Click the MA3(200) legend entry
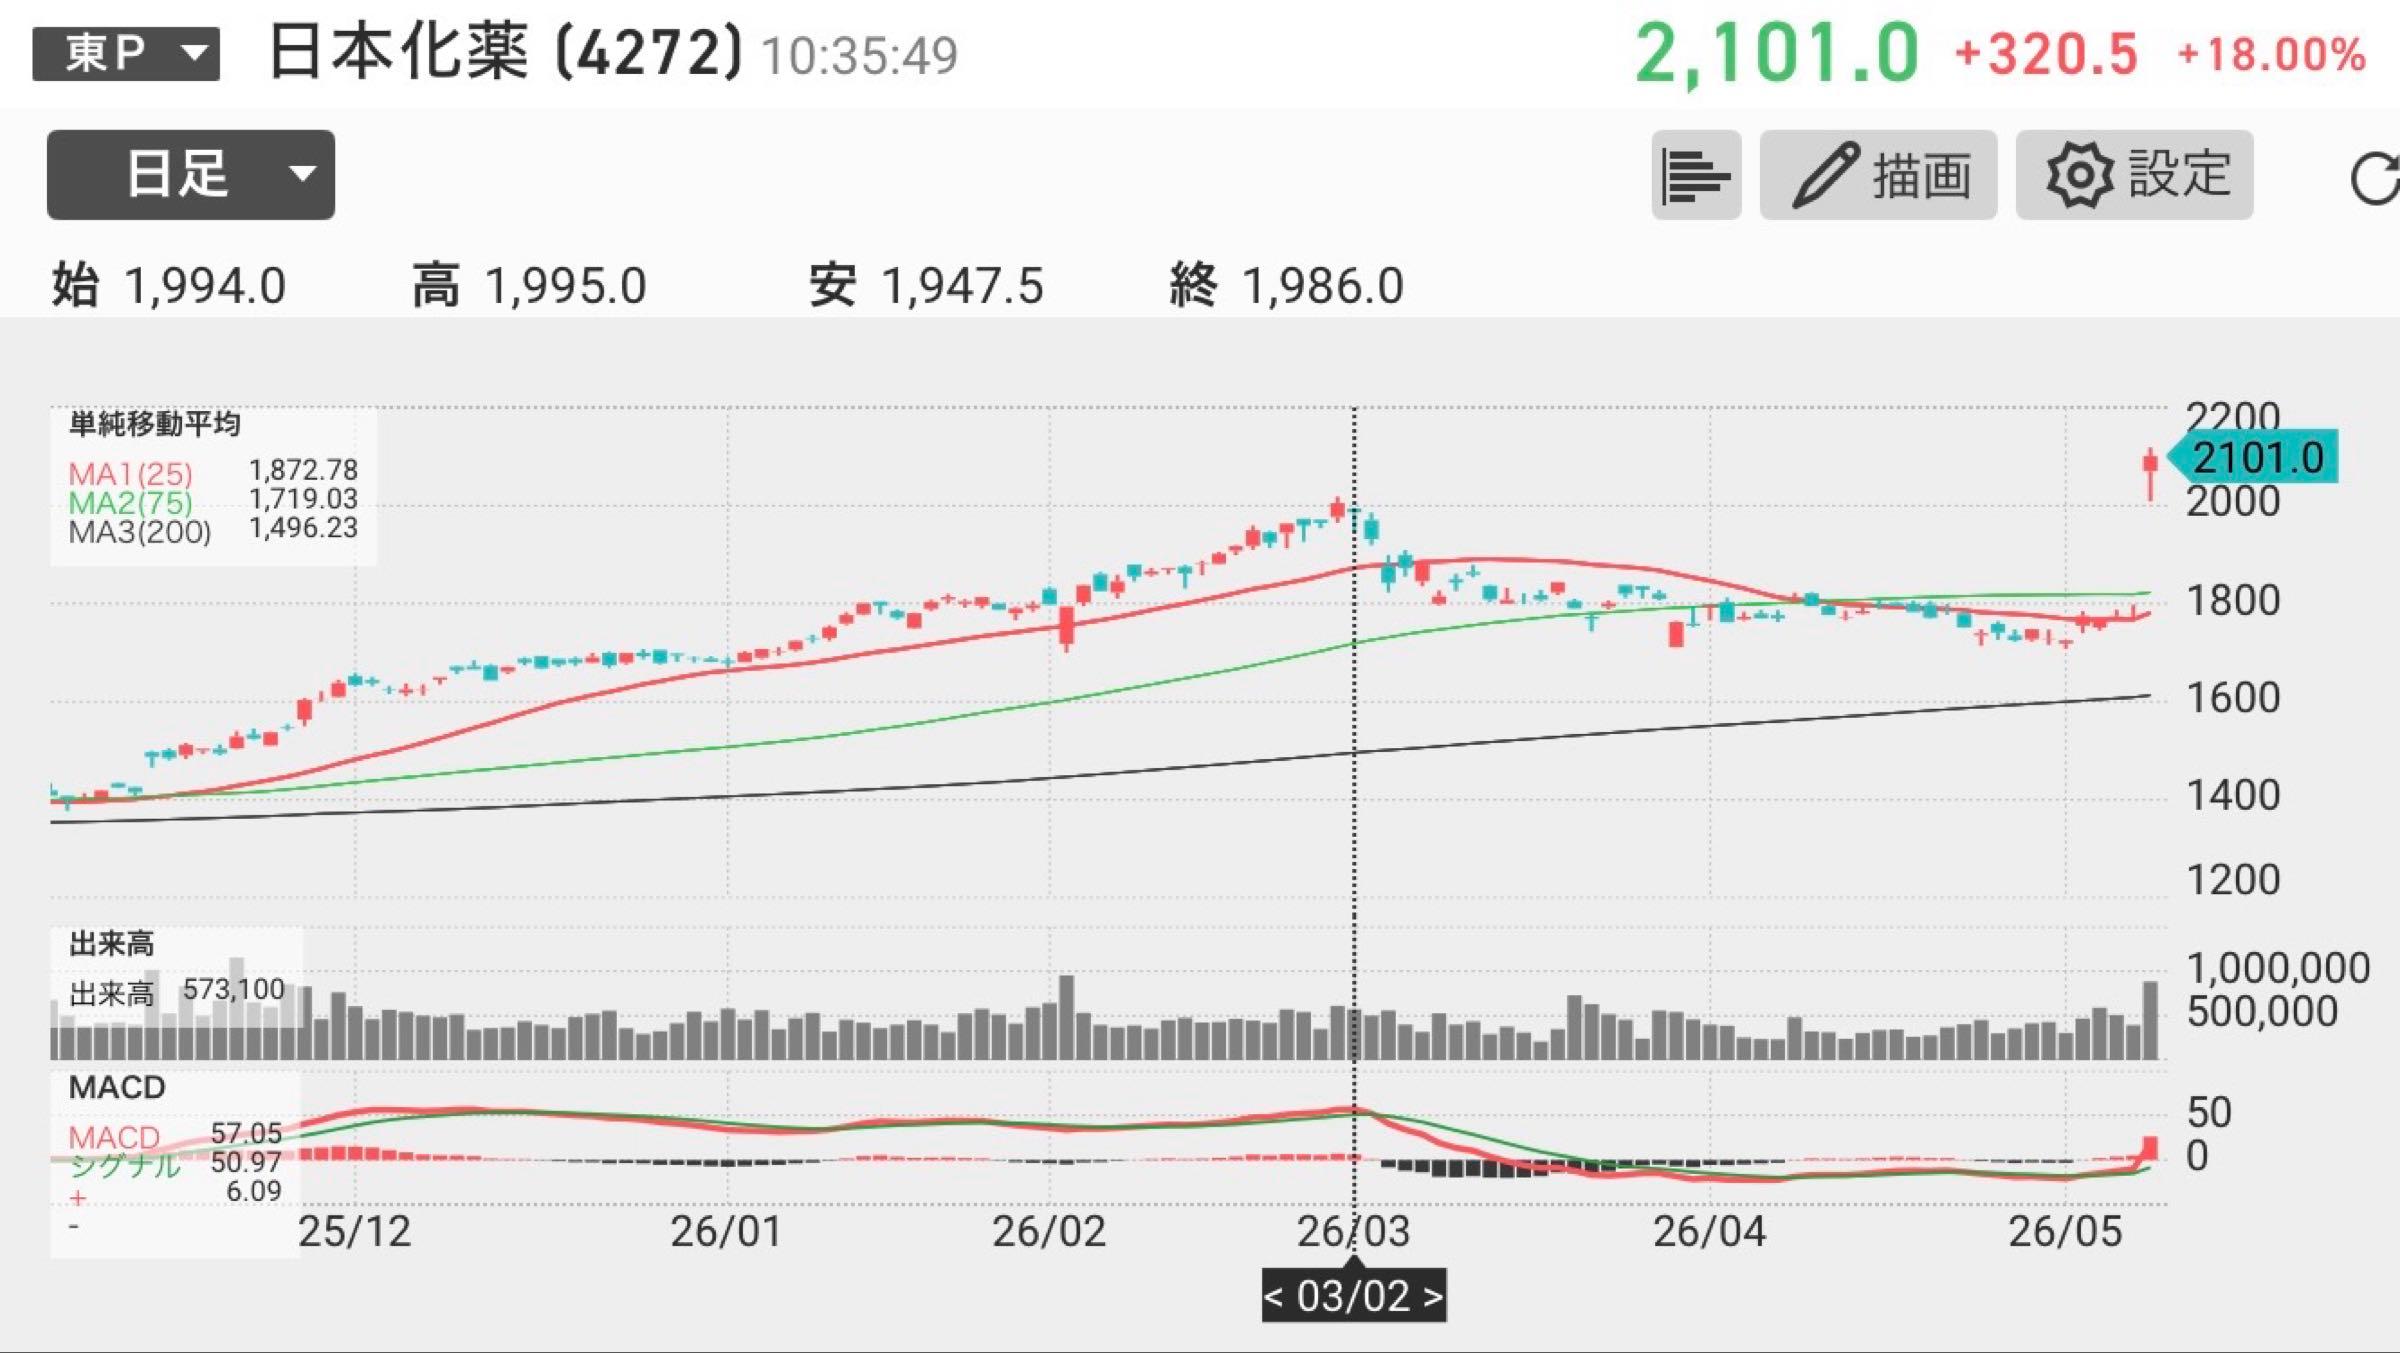The height and width of the screenshot is (1353, 2400). pyautogui.click(x=140, y=531)
